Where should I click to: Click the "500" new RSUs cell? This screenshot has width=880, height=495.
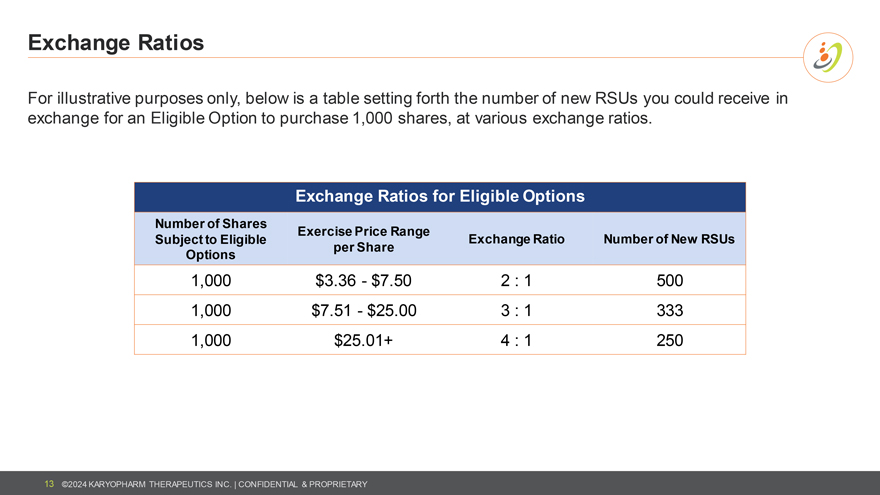tap(670, 280)
